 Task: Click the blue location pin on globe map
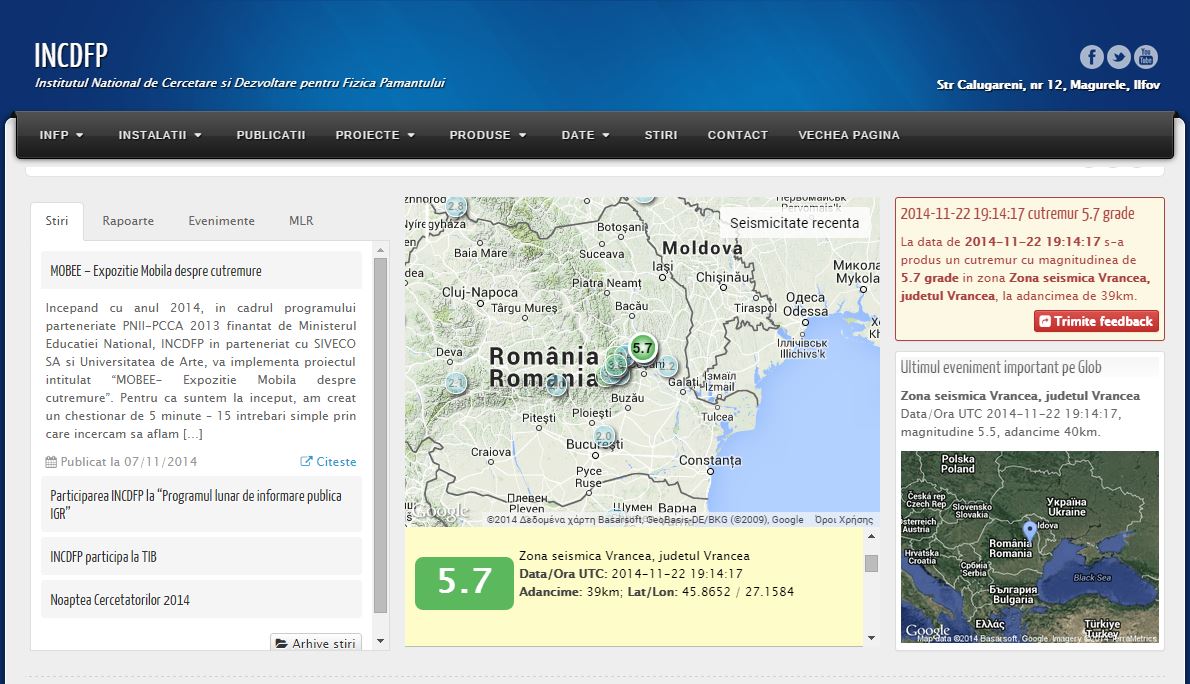(x=1030, y=529)
